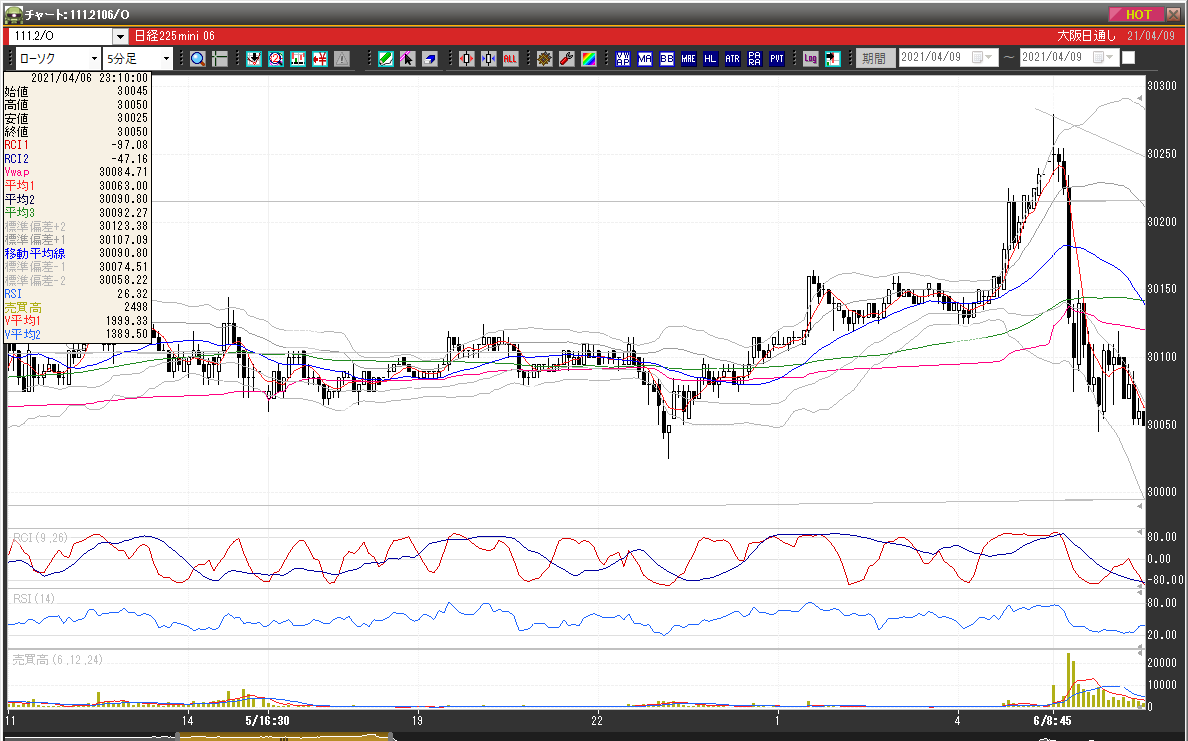Expand the ローソク chart type dropdown
1188x741 pixels.
(94, 59)
